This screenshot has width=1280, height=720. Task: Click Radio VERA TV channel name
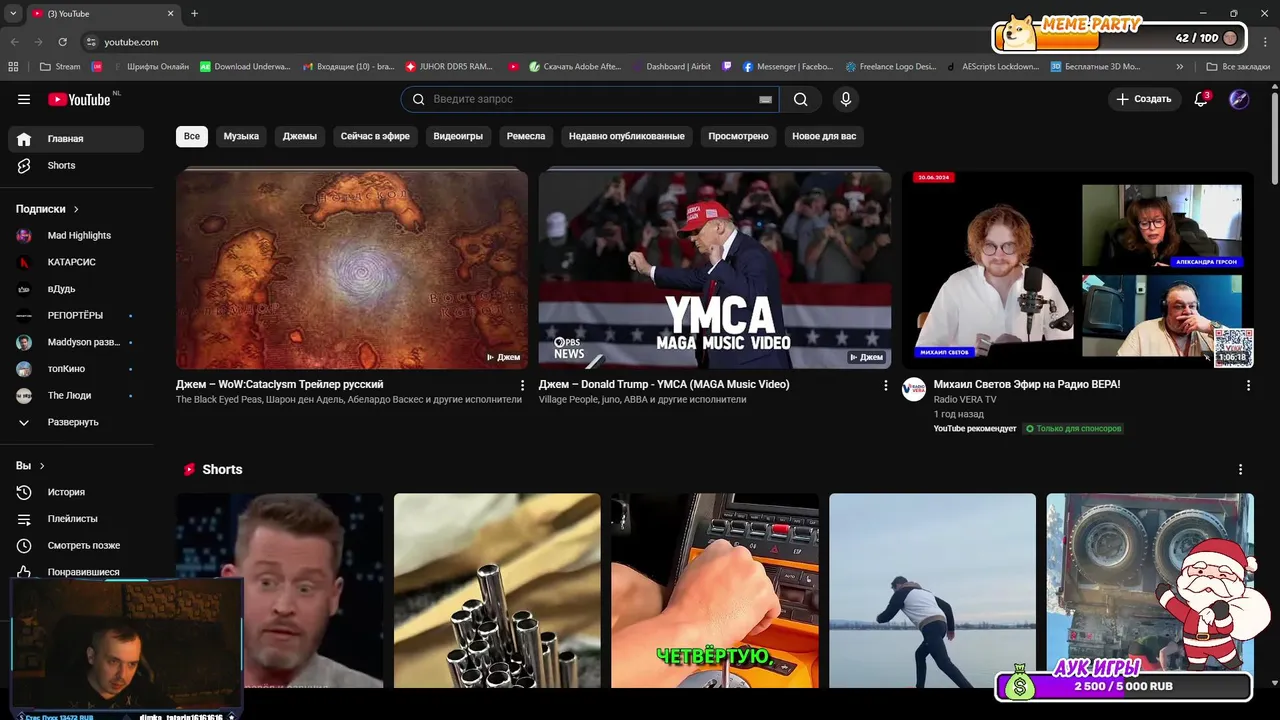965,399
